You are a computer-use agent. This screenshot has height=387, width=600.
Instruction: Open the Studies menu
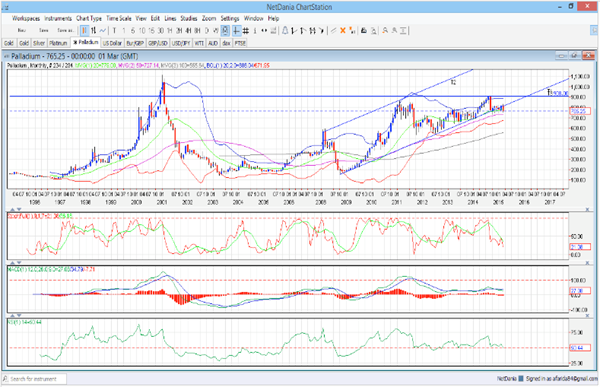click(x=189, y=18)
